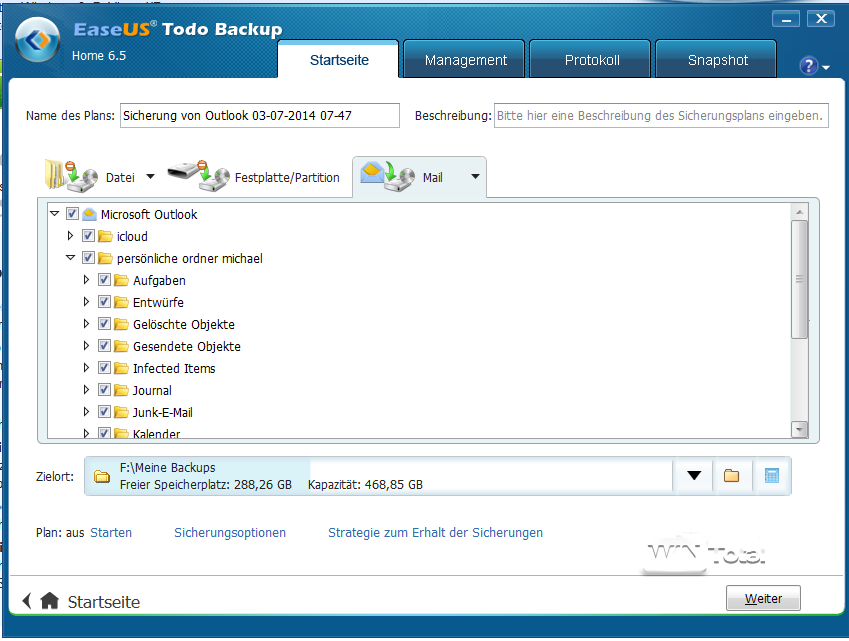Uncheck the persönliche ordner michael checkbox
849x641 pixels.
tap(88, 258)
